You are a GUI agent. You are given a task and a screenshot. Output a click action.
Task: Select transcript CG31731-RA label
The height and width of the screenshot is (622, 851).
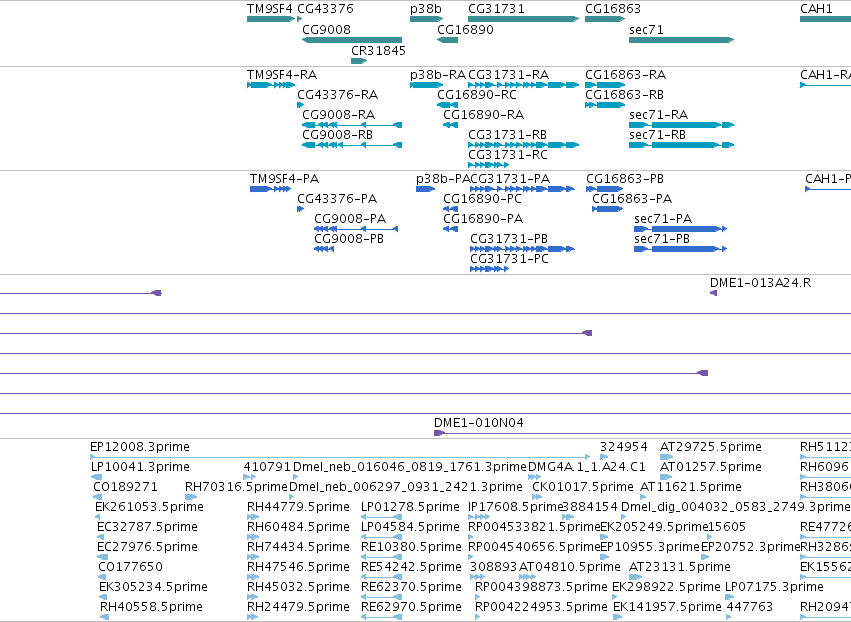(508, 74)
